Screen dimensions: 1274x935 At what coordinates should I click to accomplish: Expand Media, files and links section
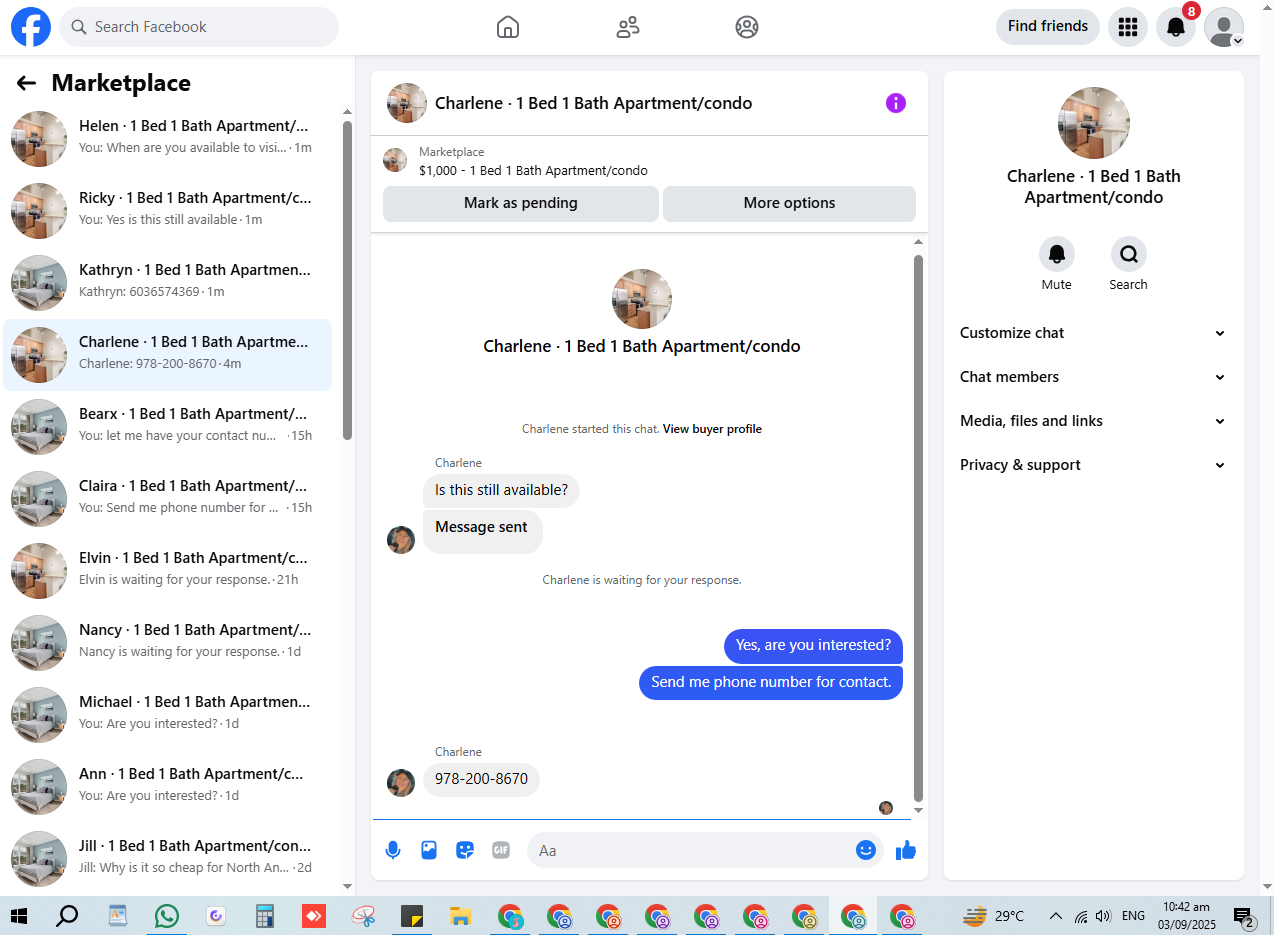coord(1093,421)
